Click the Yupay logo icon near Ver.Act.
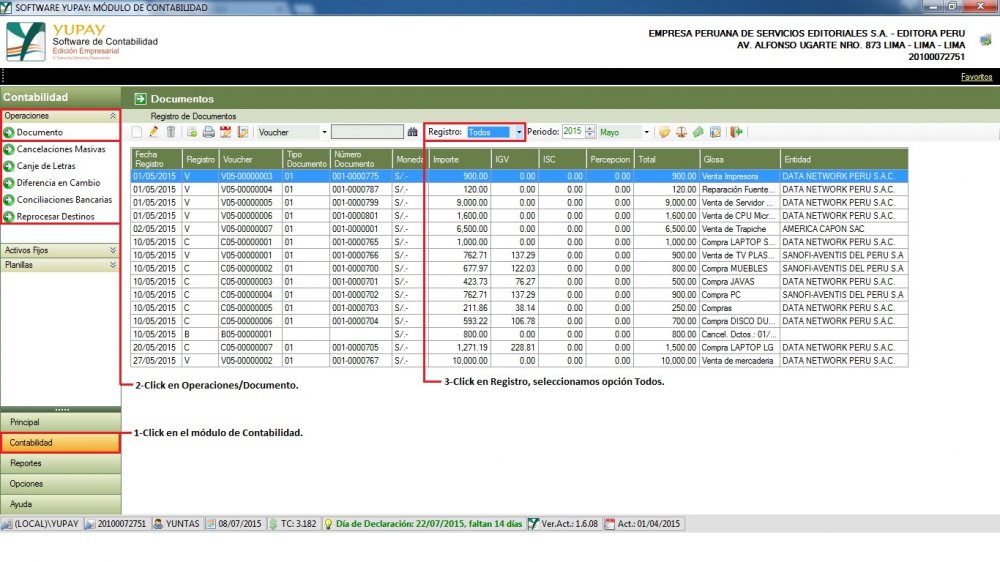Viewport: 1000px width, 562px height. pyautogui.click(x=533, y=524)
